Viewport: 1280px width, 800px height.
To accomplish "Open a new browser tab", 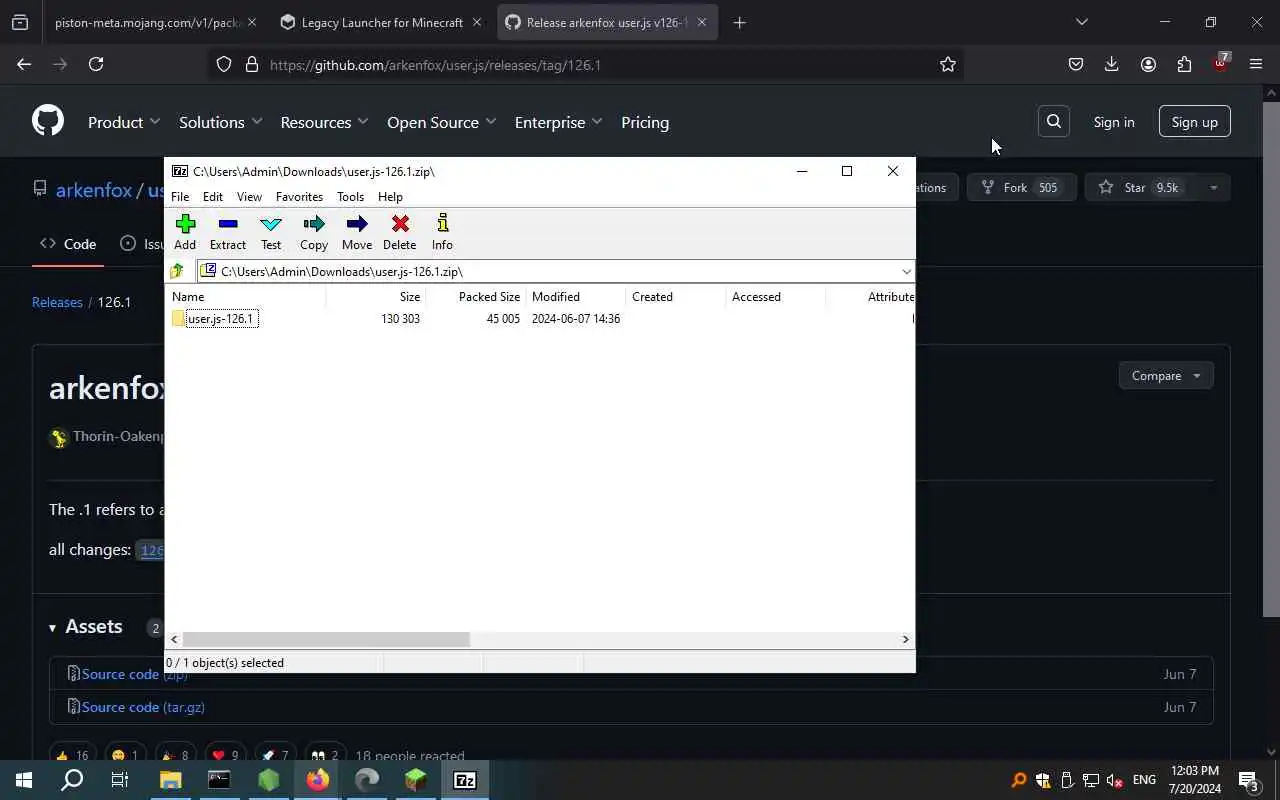I will click(740, 22).
